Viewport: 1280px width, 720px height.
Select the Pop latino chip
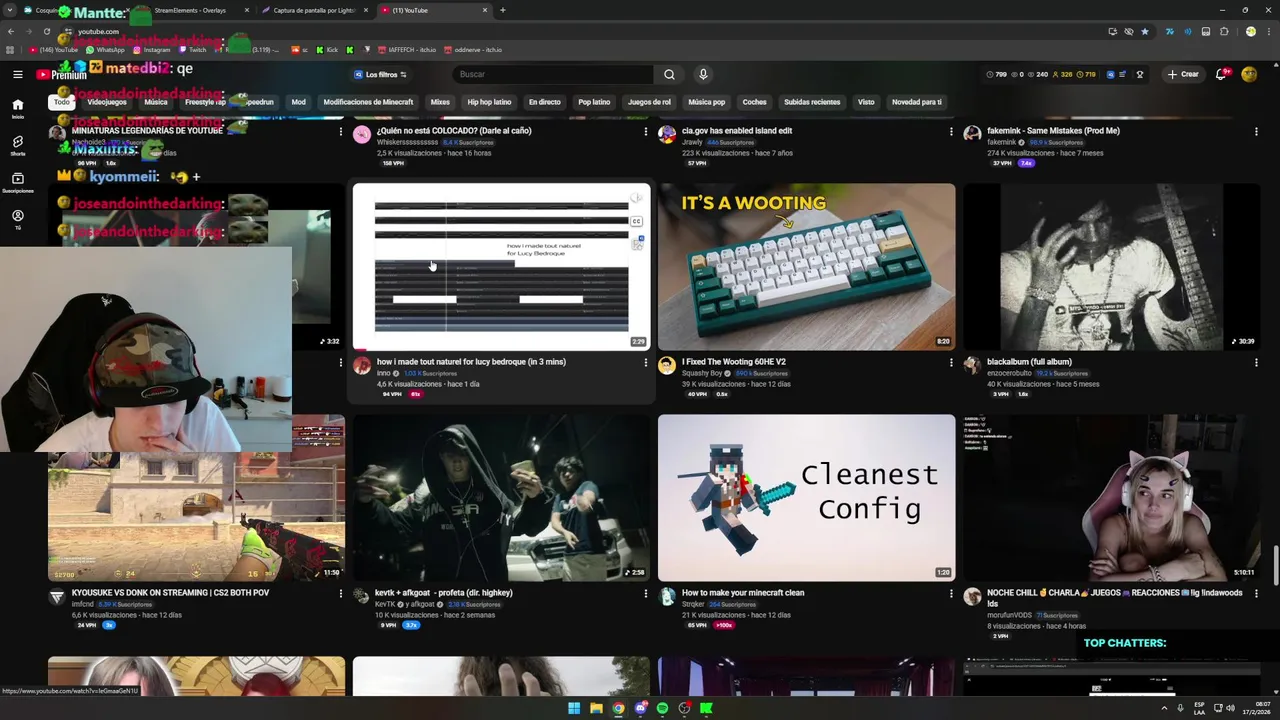[594, 102]
